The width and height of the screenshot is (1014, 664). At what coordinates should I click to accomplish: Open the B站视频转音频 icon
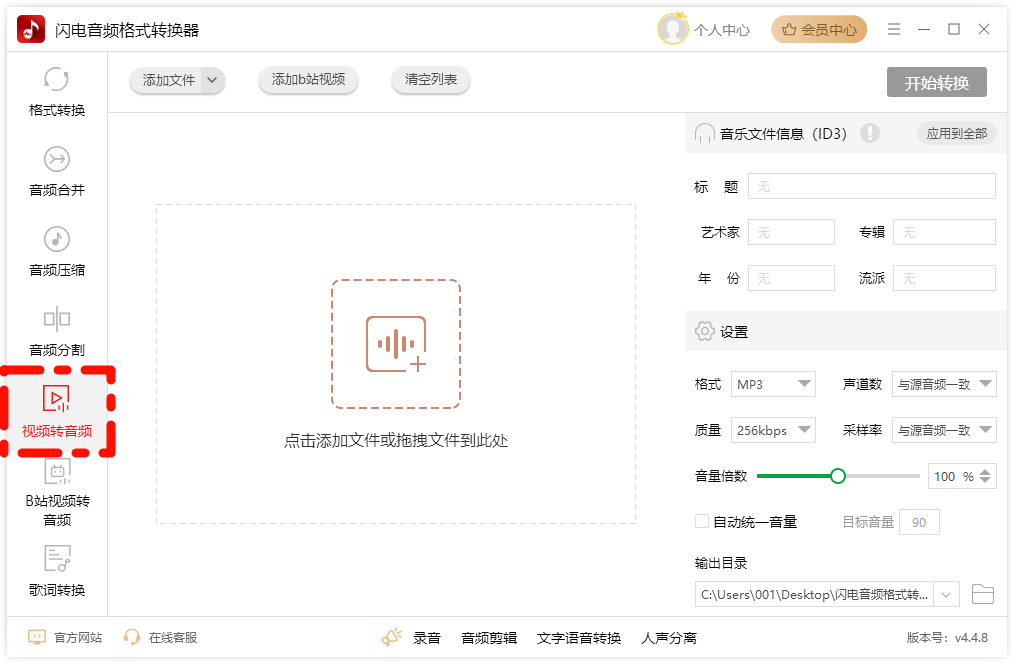click(x=57, y=471)
